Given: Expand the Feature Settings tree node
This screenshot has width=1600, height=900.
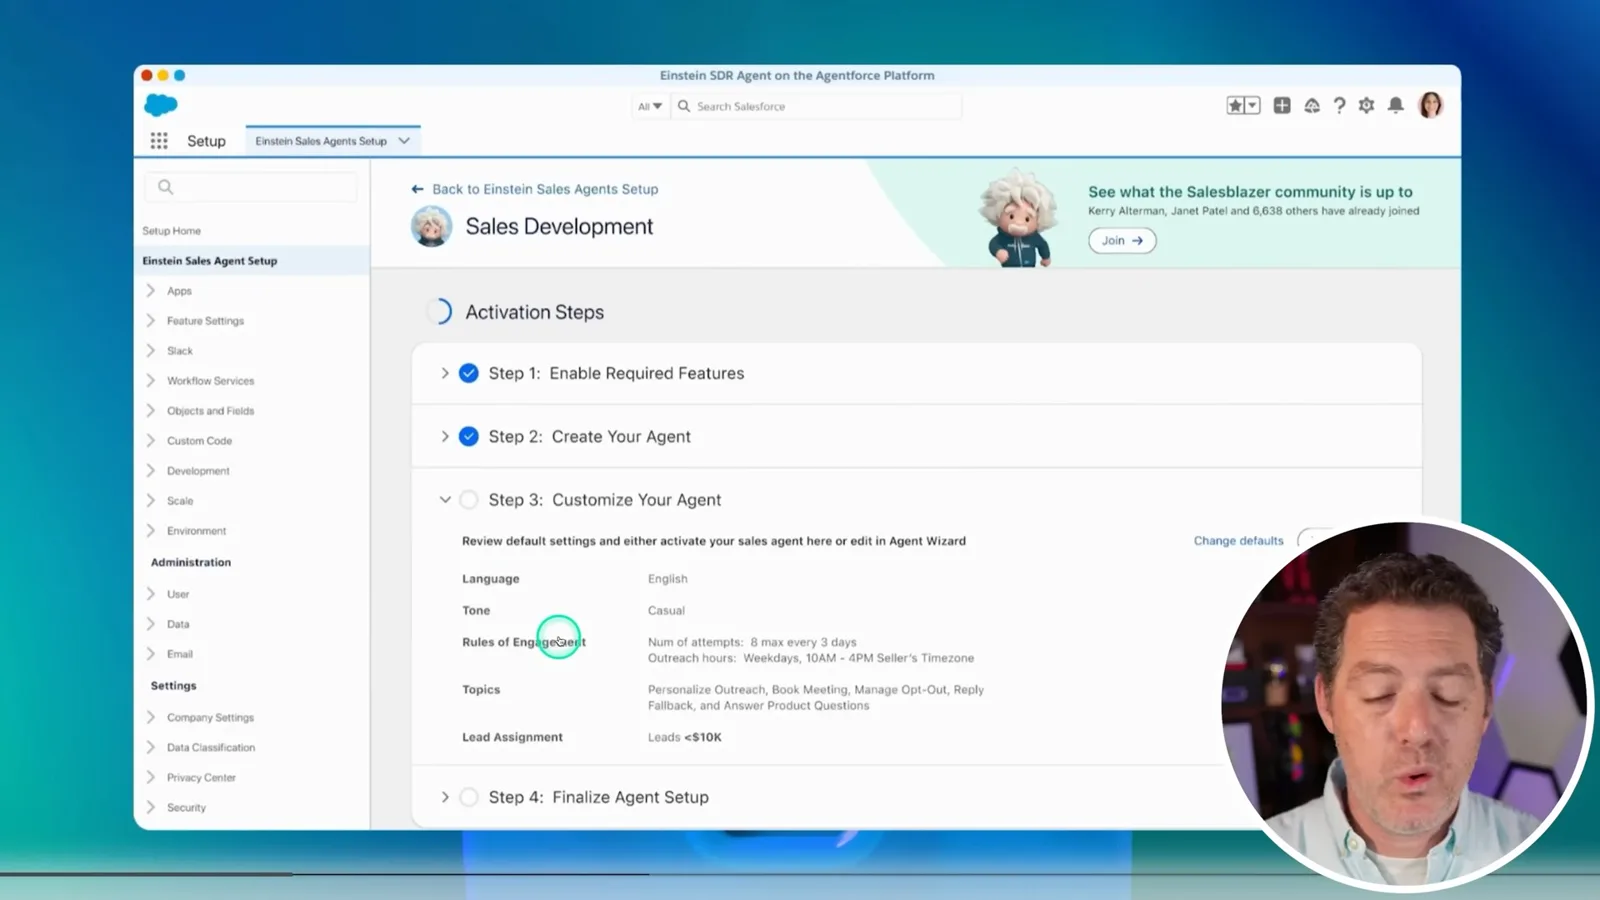Looking at the screenshot, I should (151, 321).
